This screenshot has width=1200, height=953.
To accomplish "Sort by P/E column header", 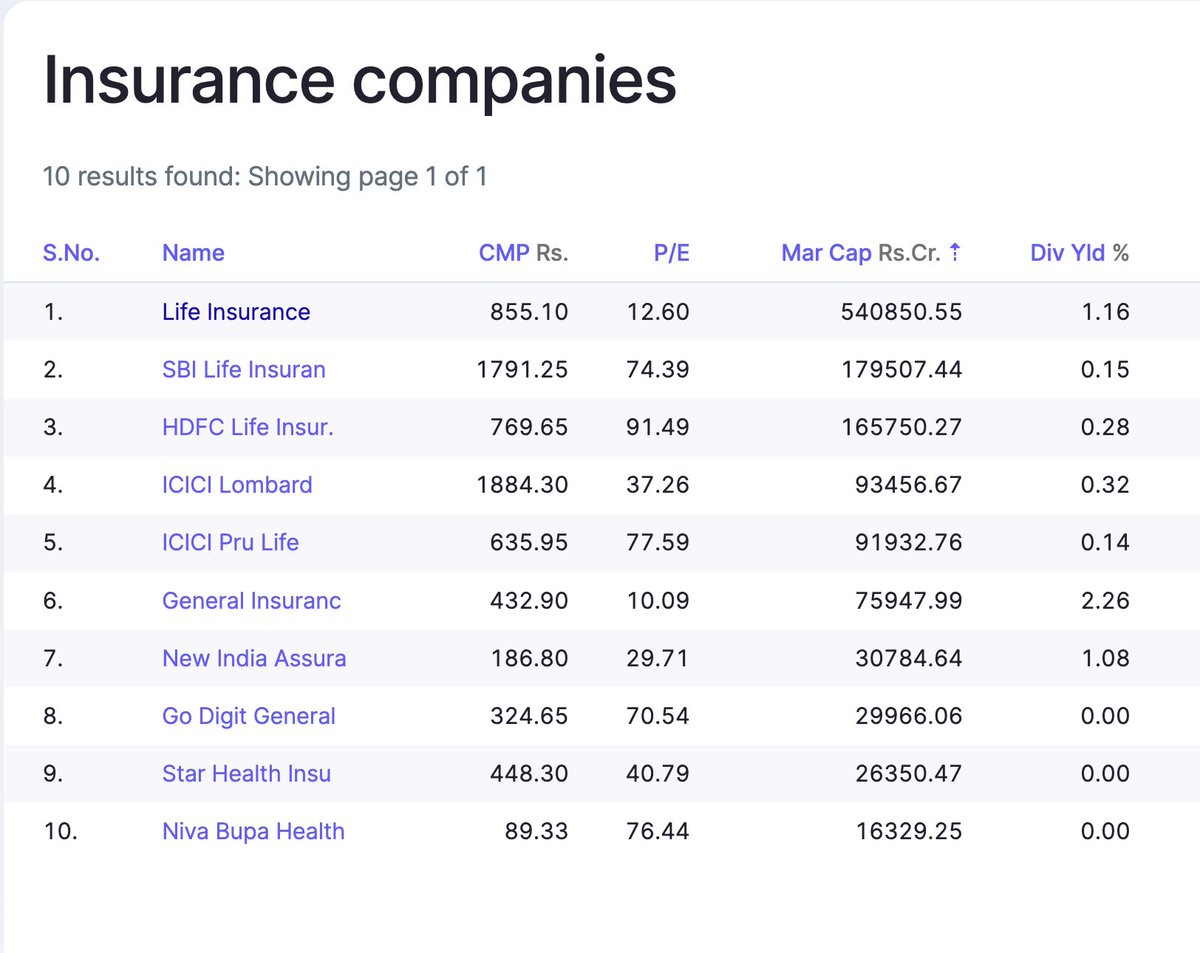I will click(671, 253).
